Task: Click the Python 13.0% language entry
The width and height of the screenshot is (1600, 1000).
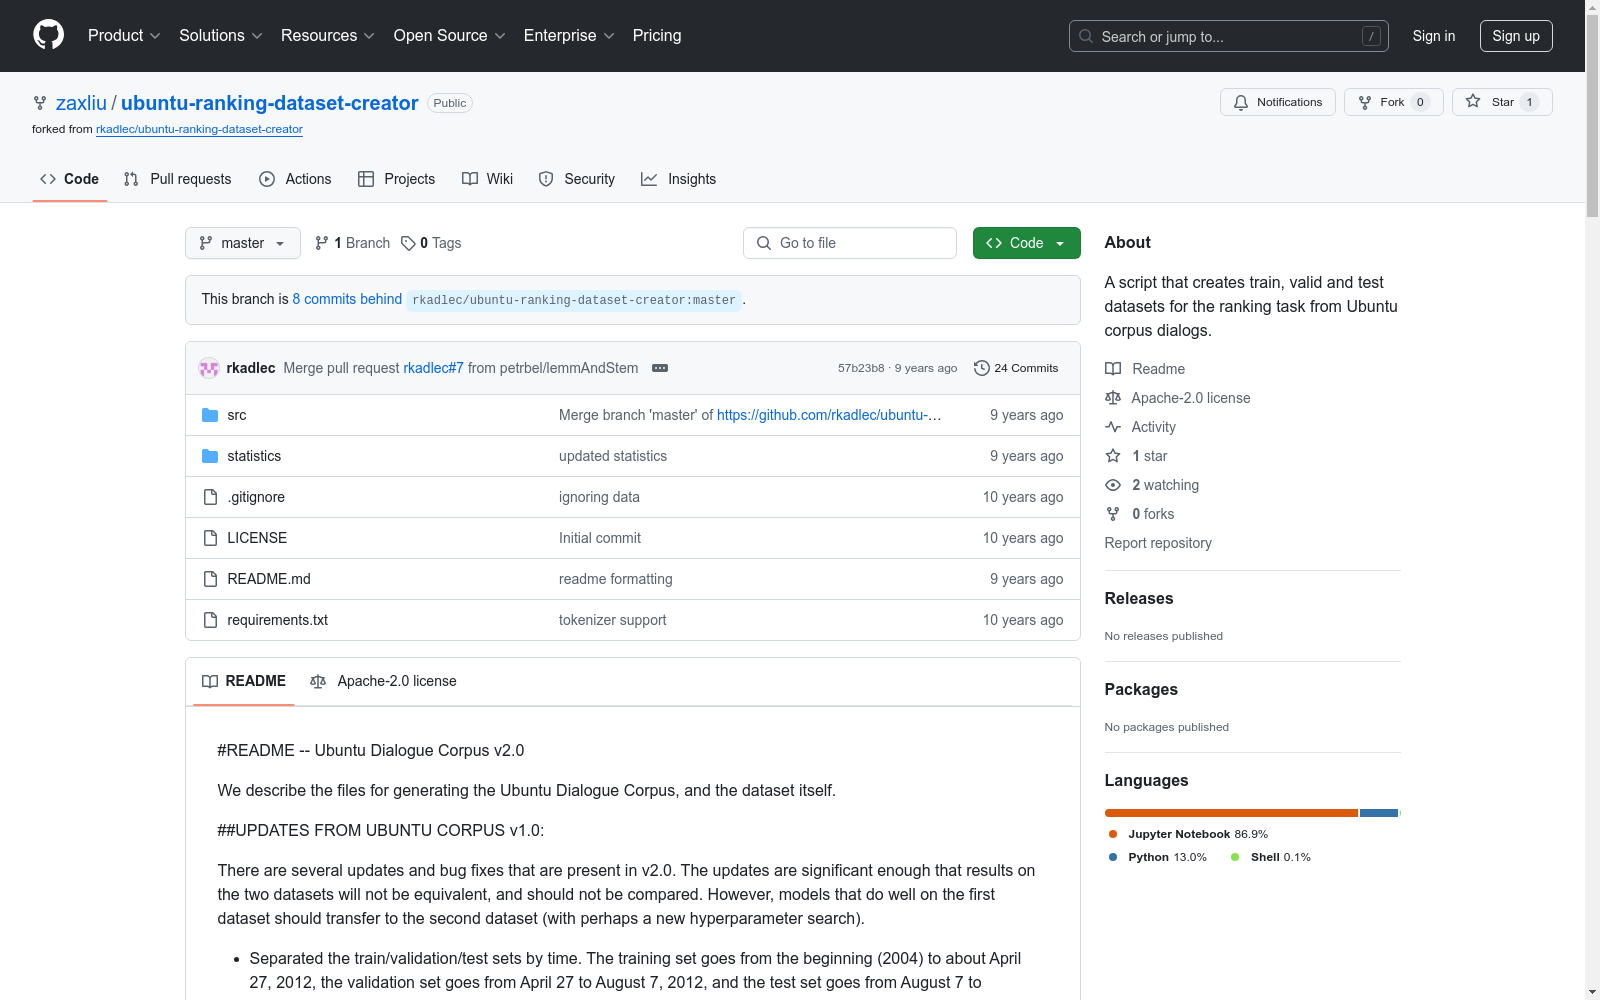Action: (x=1158, y=857)
